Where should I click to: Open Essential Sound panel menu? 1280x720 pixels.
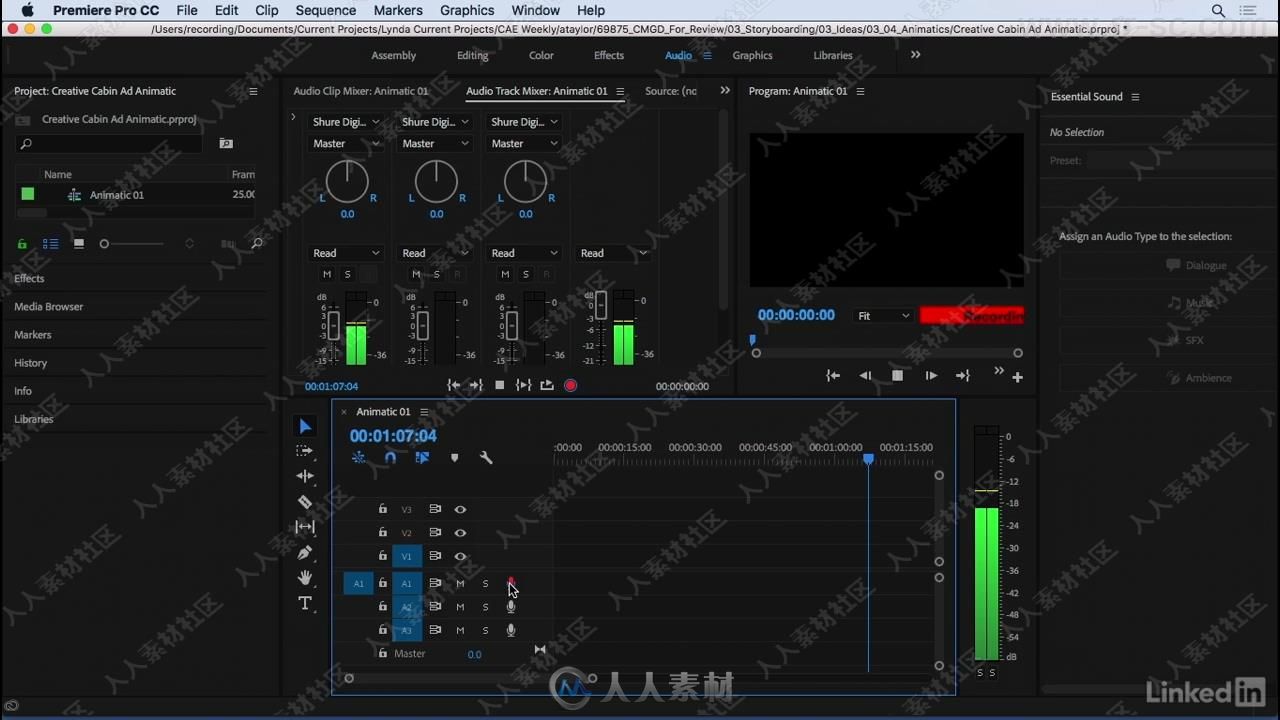click(1135, 97)
